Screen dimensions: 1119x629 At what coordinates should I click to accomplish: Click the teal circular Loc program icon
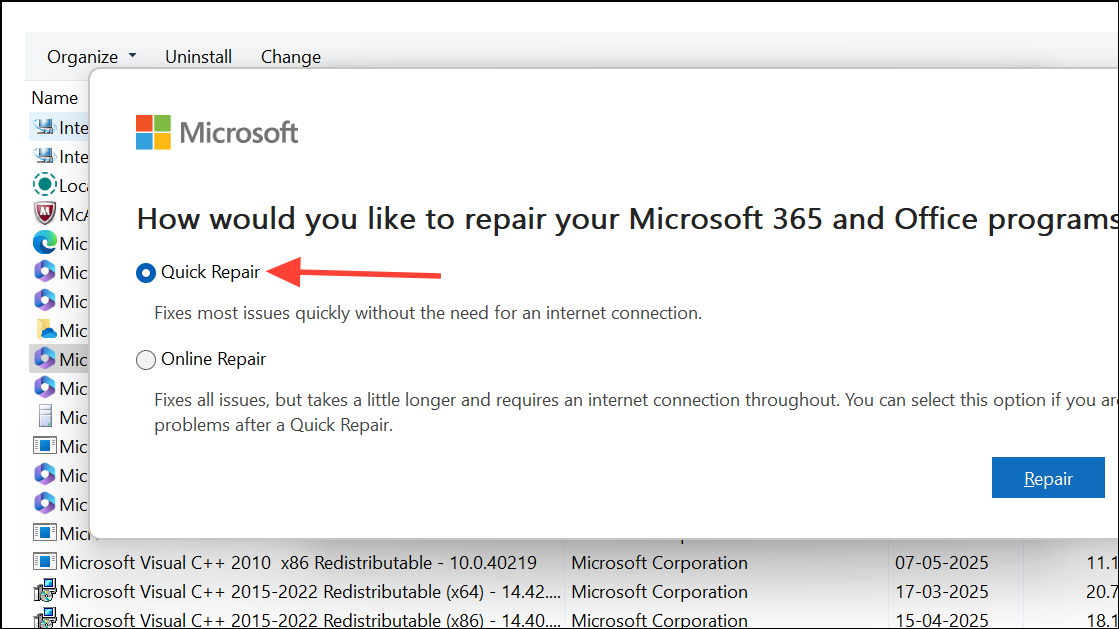44,185
